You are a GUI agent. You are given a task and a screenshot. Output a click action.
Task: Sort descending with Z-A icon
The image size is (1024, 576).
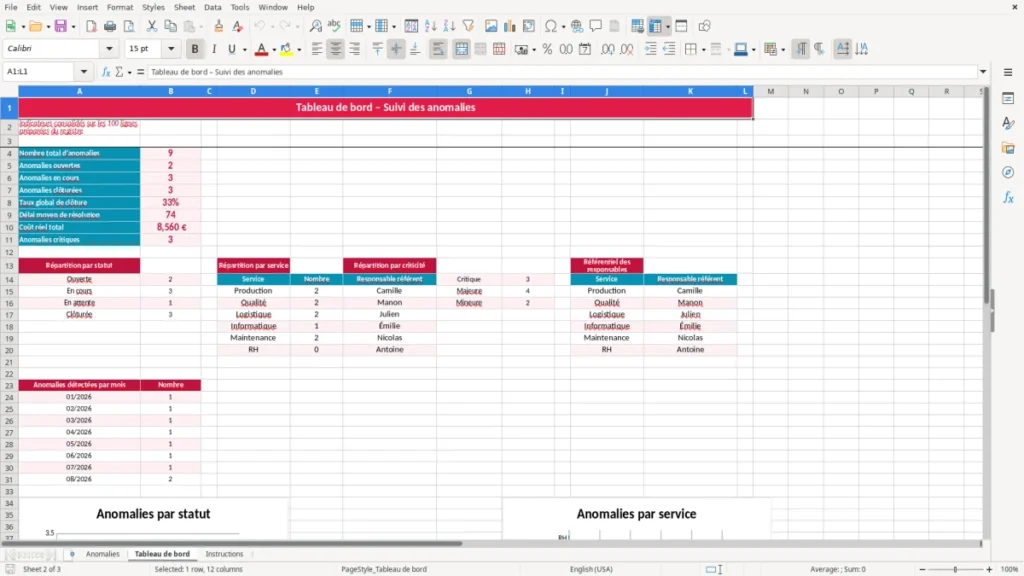point(449,26)
